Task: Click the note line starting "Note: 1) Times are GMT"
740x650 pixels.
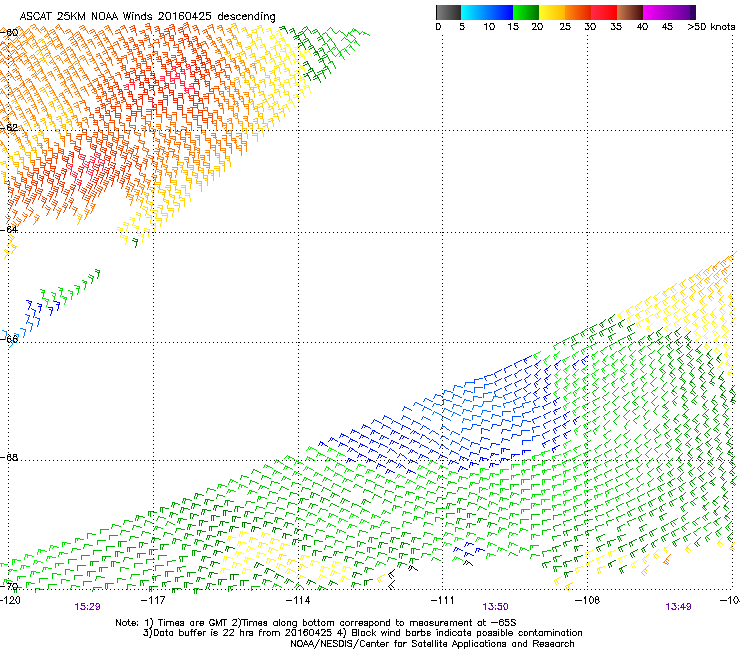Action: click(316, 623)
